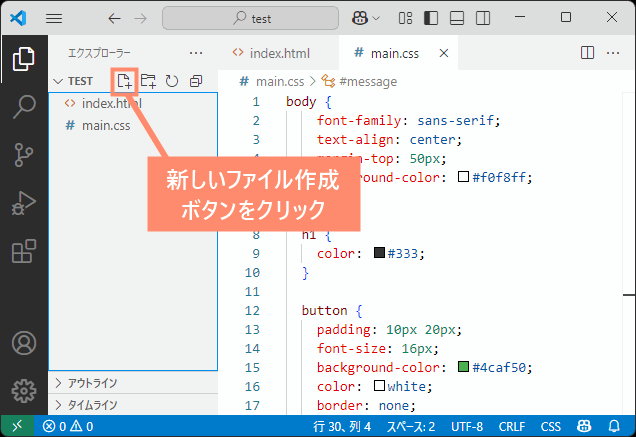This screenshot has width=636, height=437.
Task: Place cursor on the button { line
Action: click(332, 310)
